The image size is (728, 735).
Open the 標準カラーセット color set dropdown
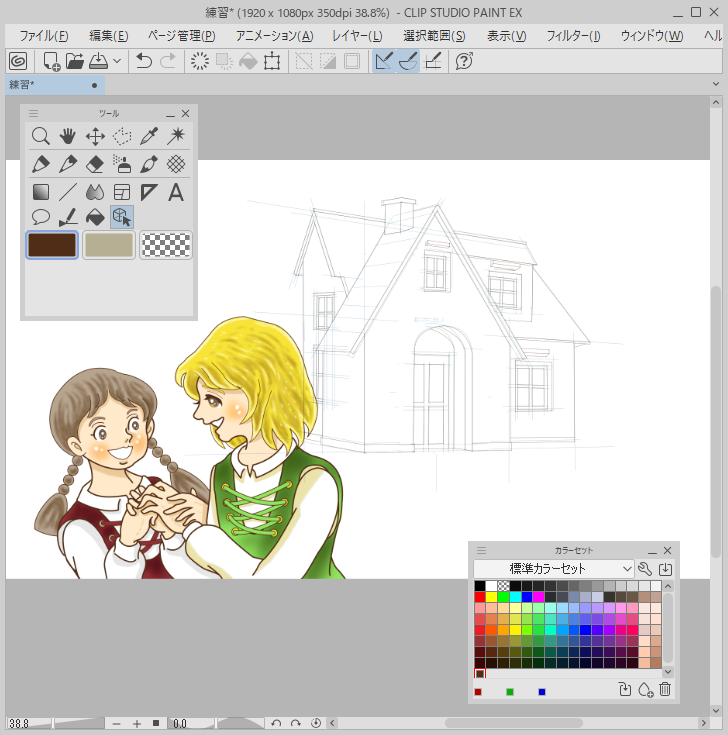553,569
